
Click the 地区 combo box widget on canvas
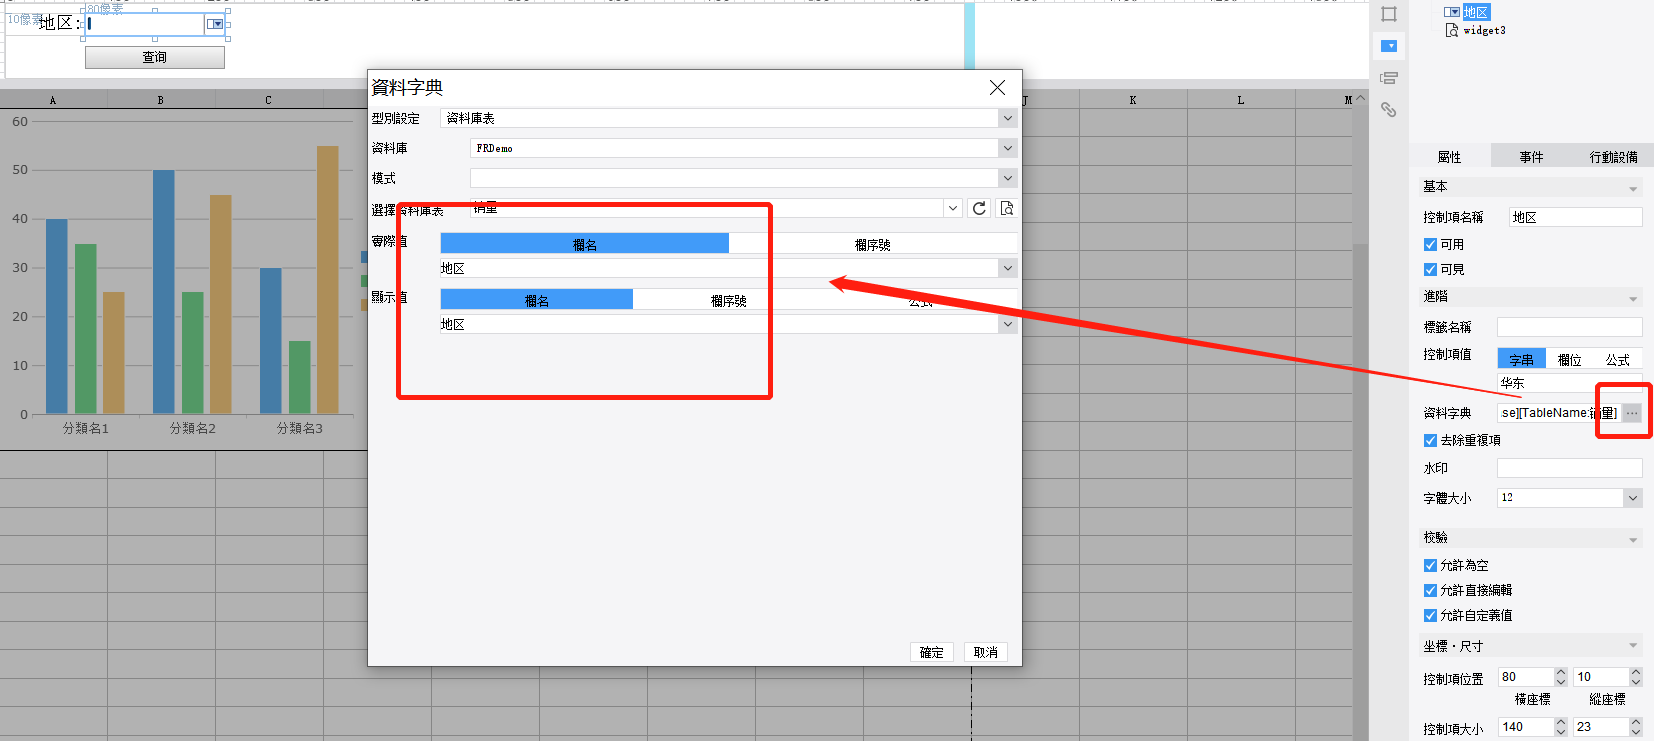[x=155, y=24]
